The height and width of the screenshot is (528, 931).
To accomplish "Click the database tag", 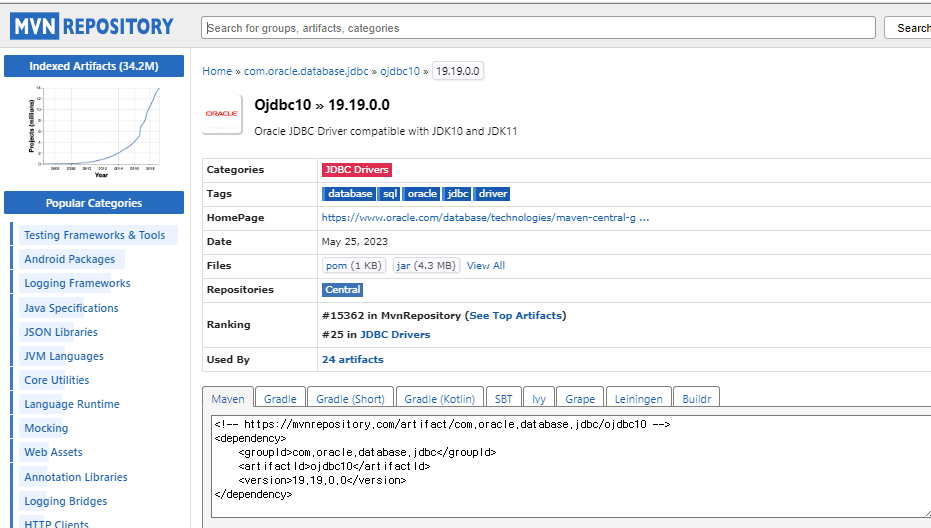I will 350,194.
